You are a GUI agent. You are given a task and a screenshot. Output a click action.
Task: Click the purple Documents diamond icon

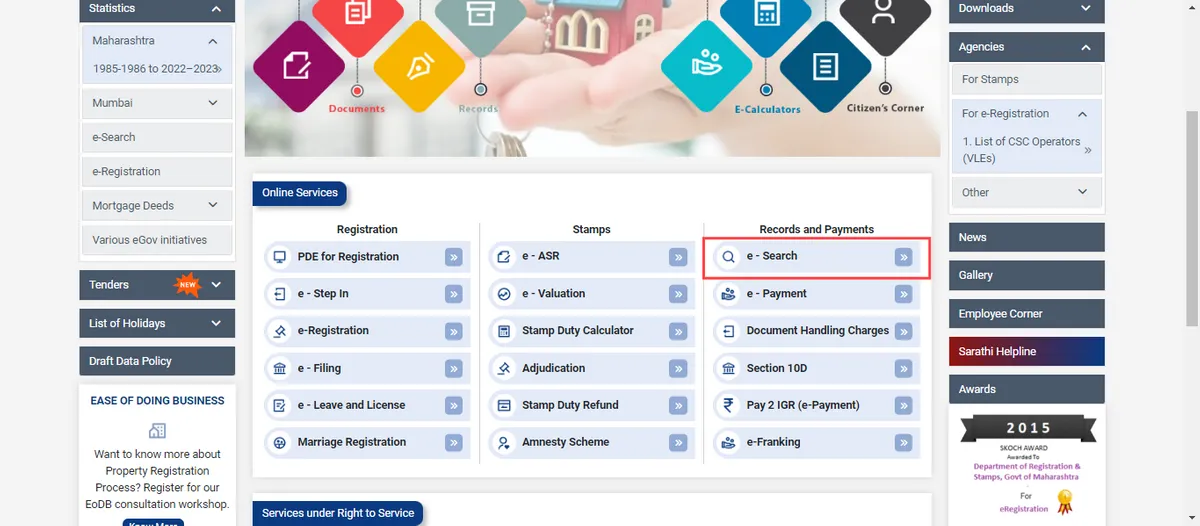coord(298,66)
